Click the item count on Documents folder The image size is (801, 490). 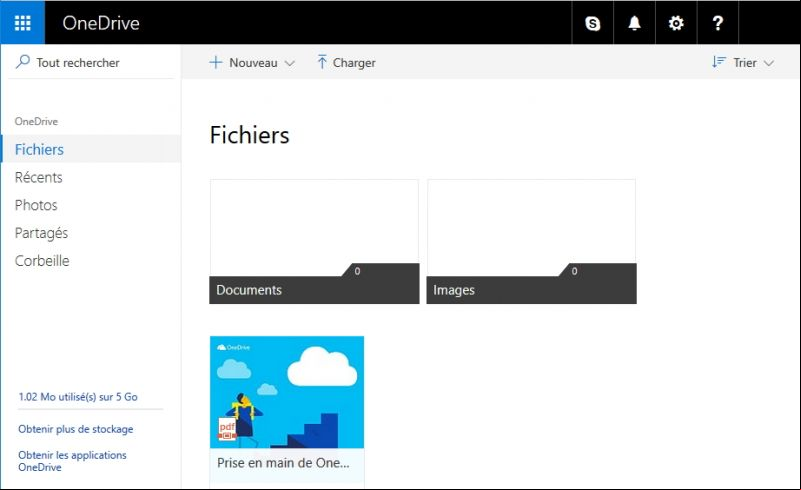coord(357,271)
